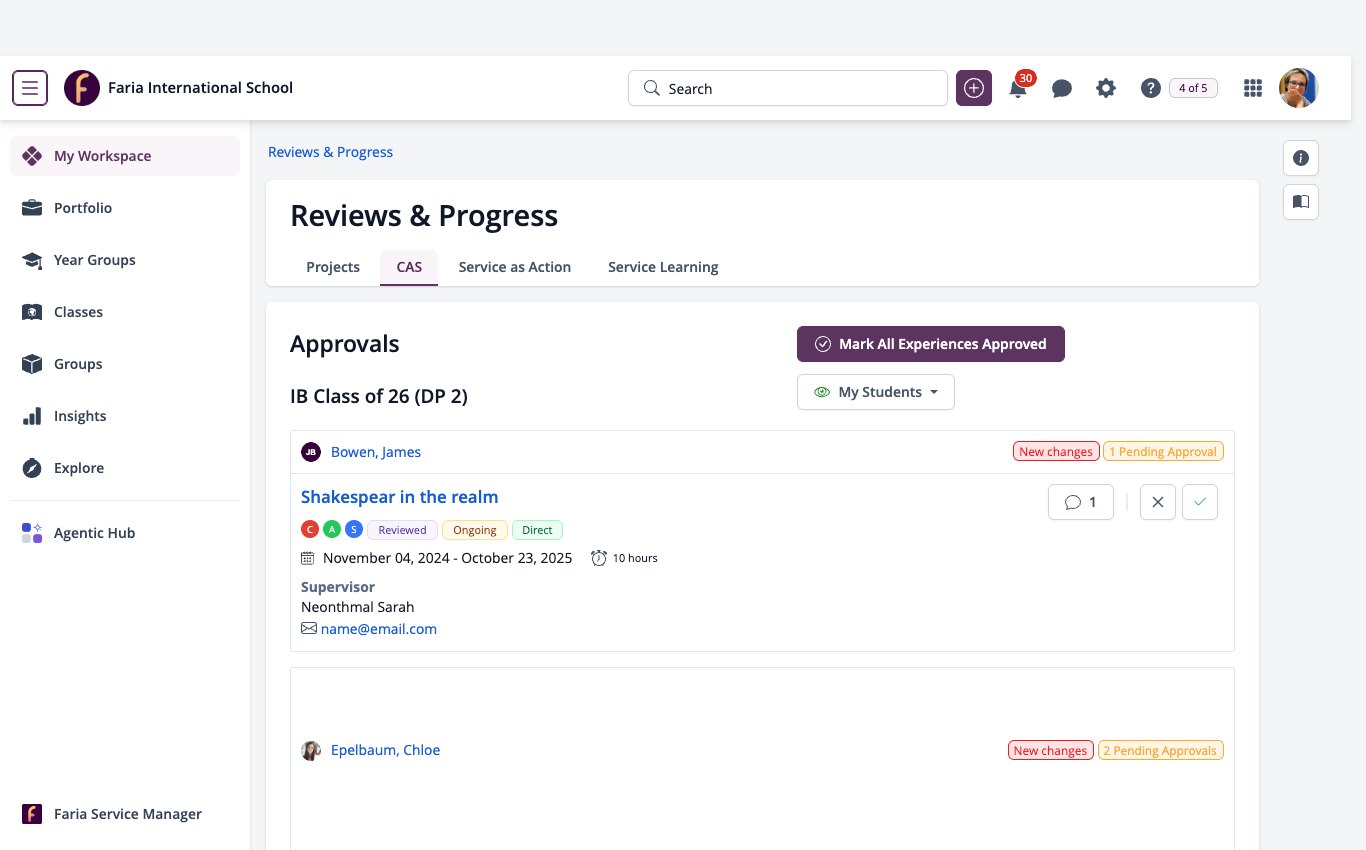Switch to Service Learning tab

click(x=663, y=267)
